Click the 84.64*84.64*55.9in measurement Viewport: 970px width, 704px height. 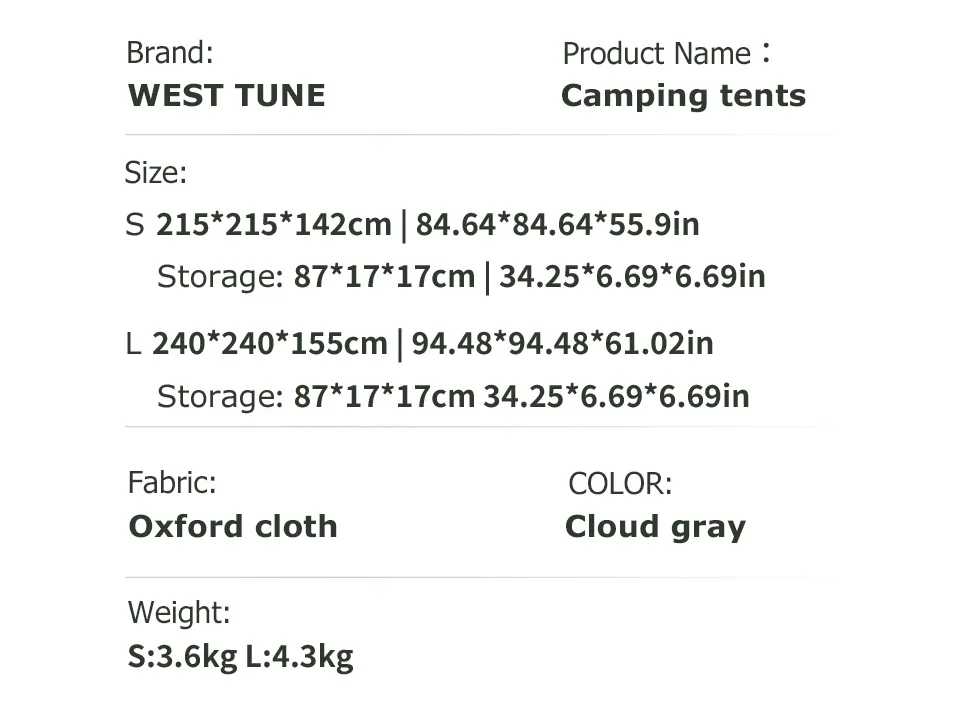pos(557,225)
